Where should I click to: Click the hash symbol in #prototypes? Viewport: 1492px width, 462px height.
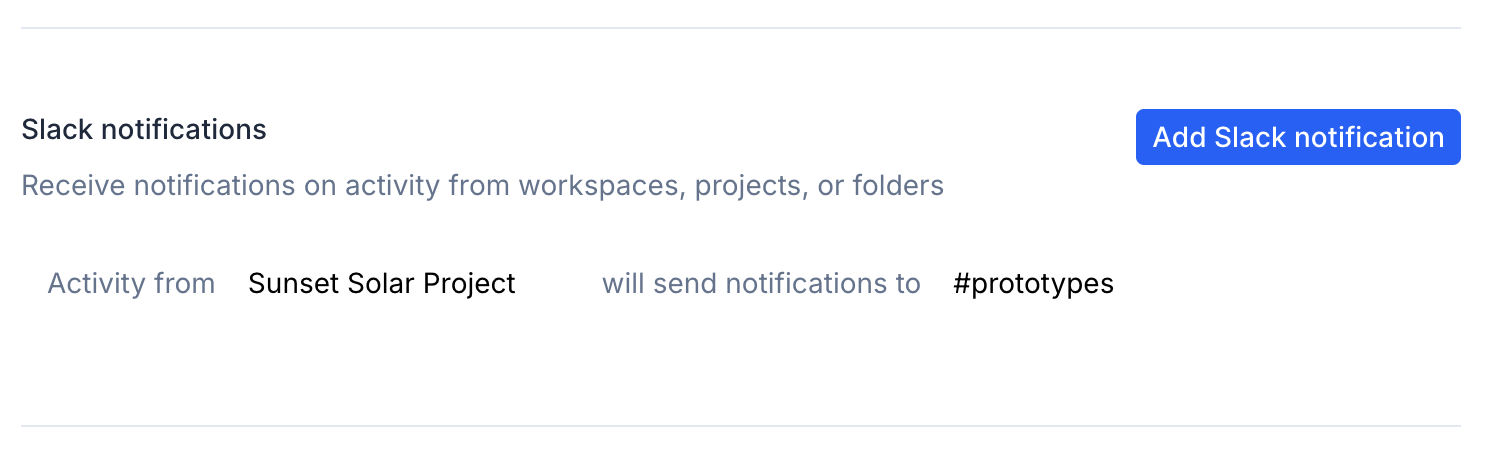pos(962,284)
